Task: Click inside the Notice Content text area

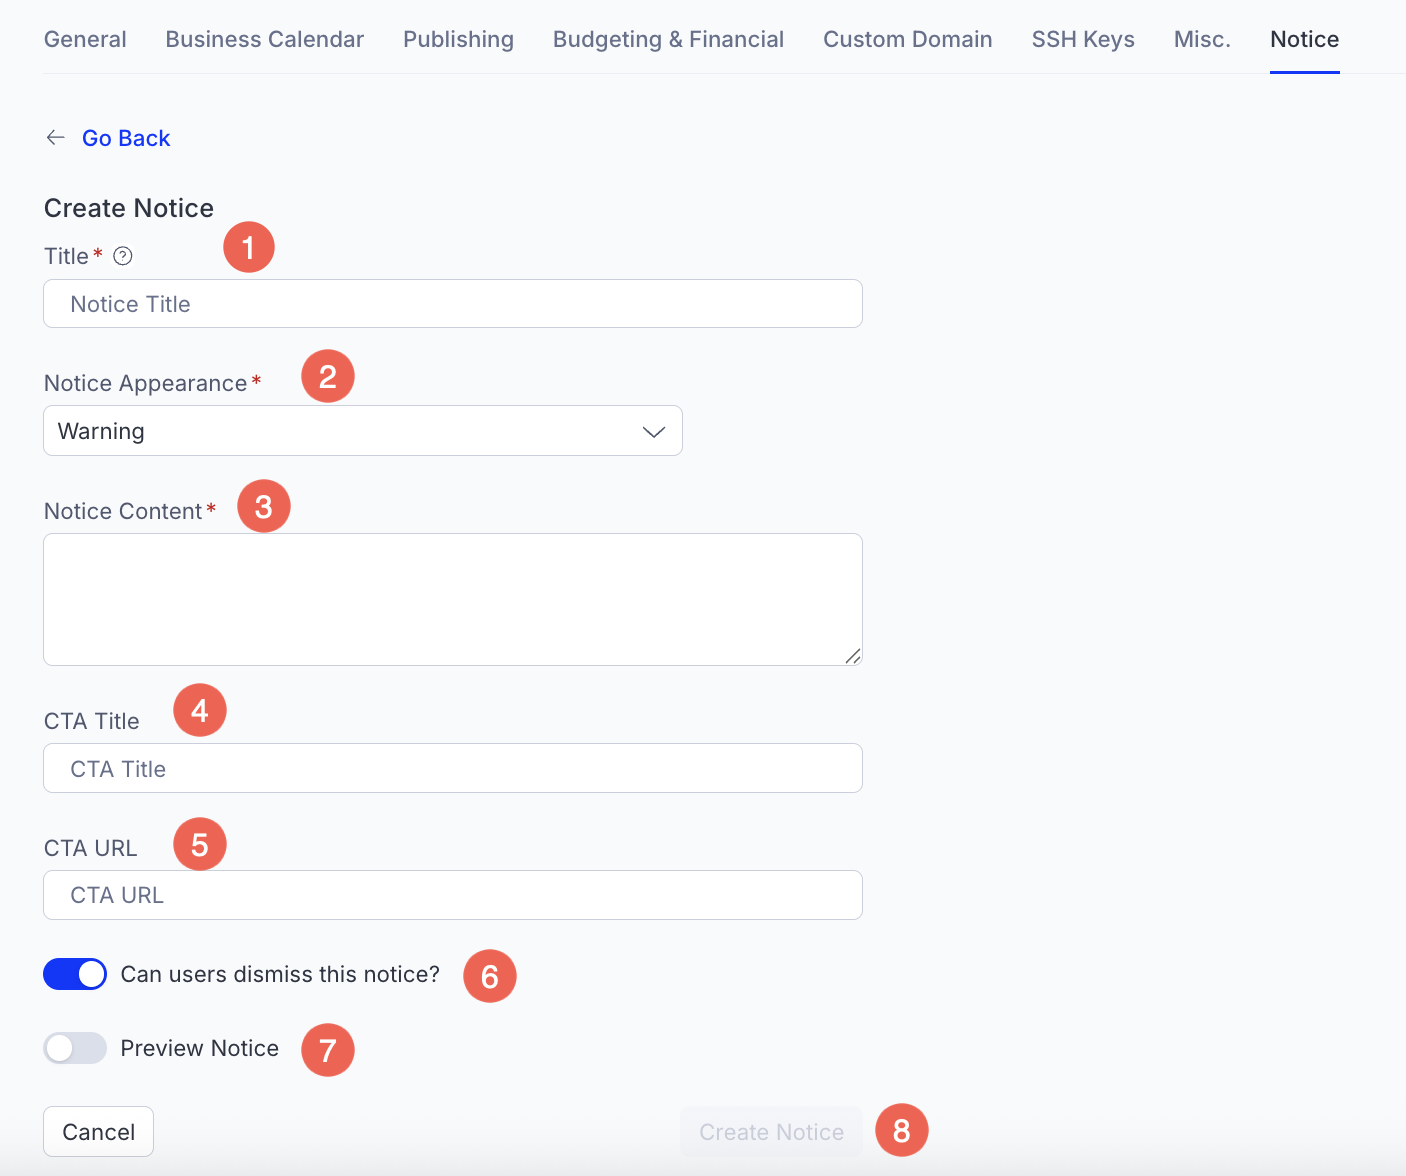Action: click(x=452, y=599)
